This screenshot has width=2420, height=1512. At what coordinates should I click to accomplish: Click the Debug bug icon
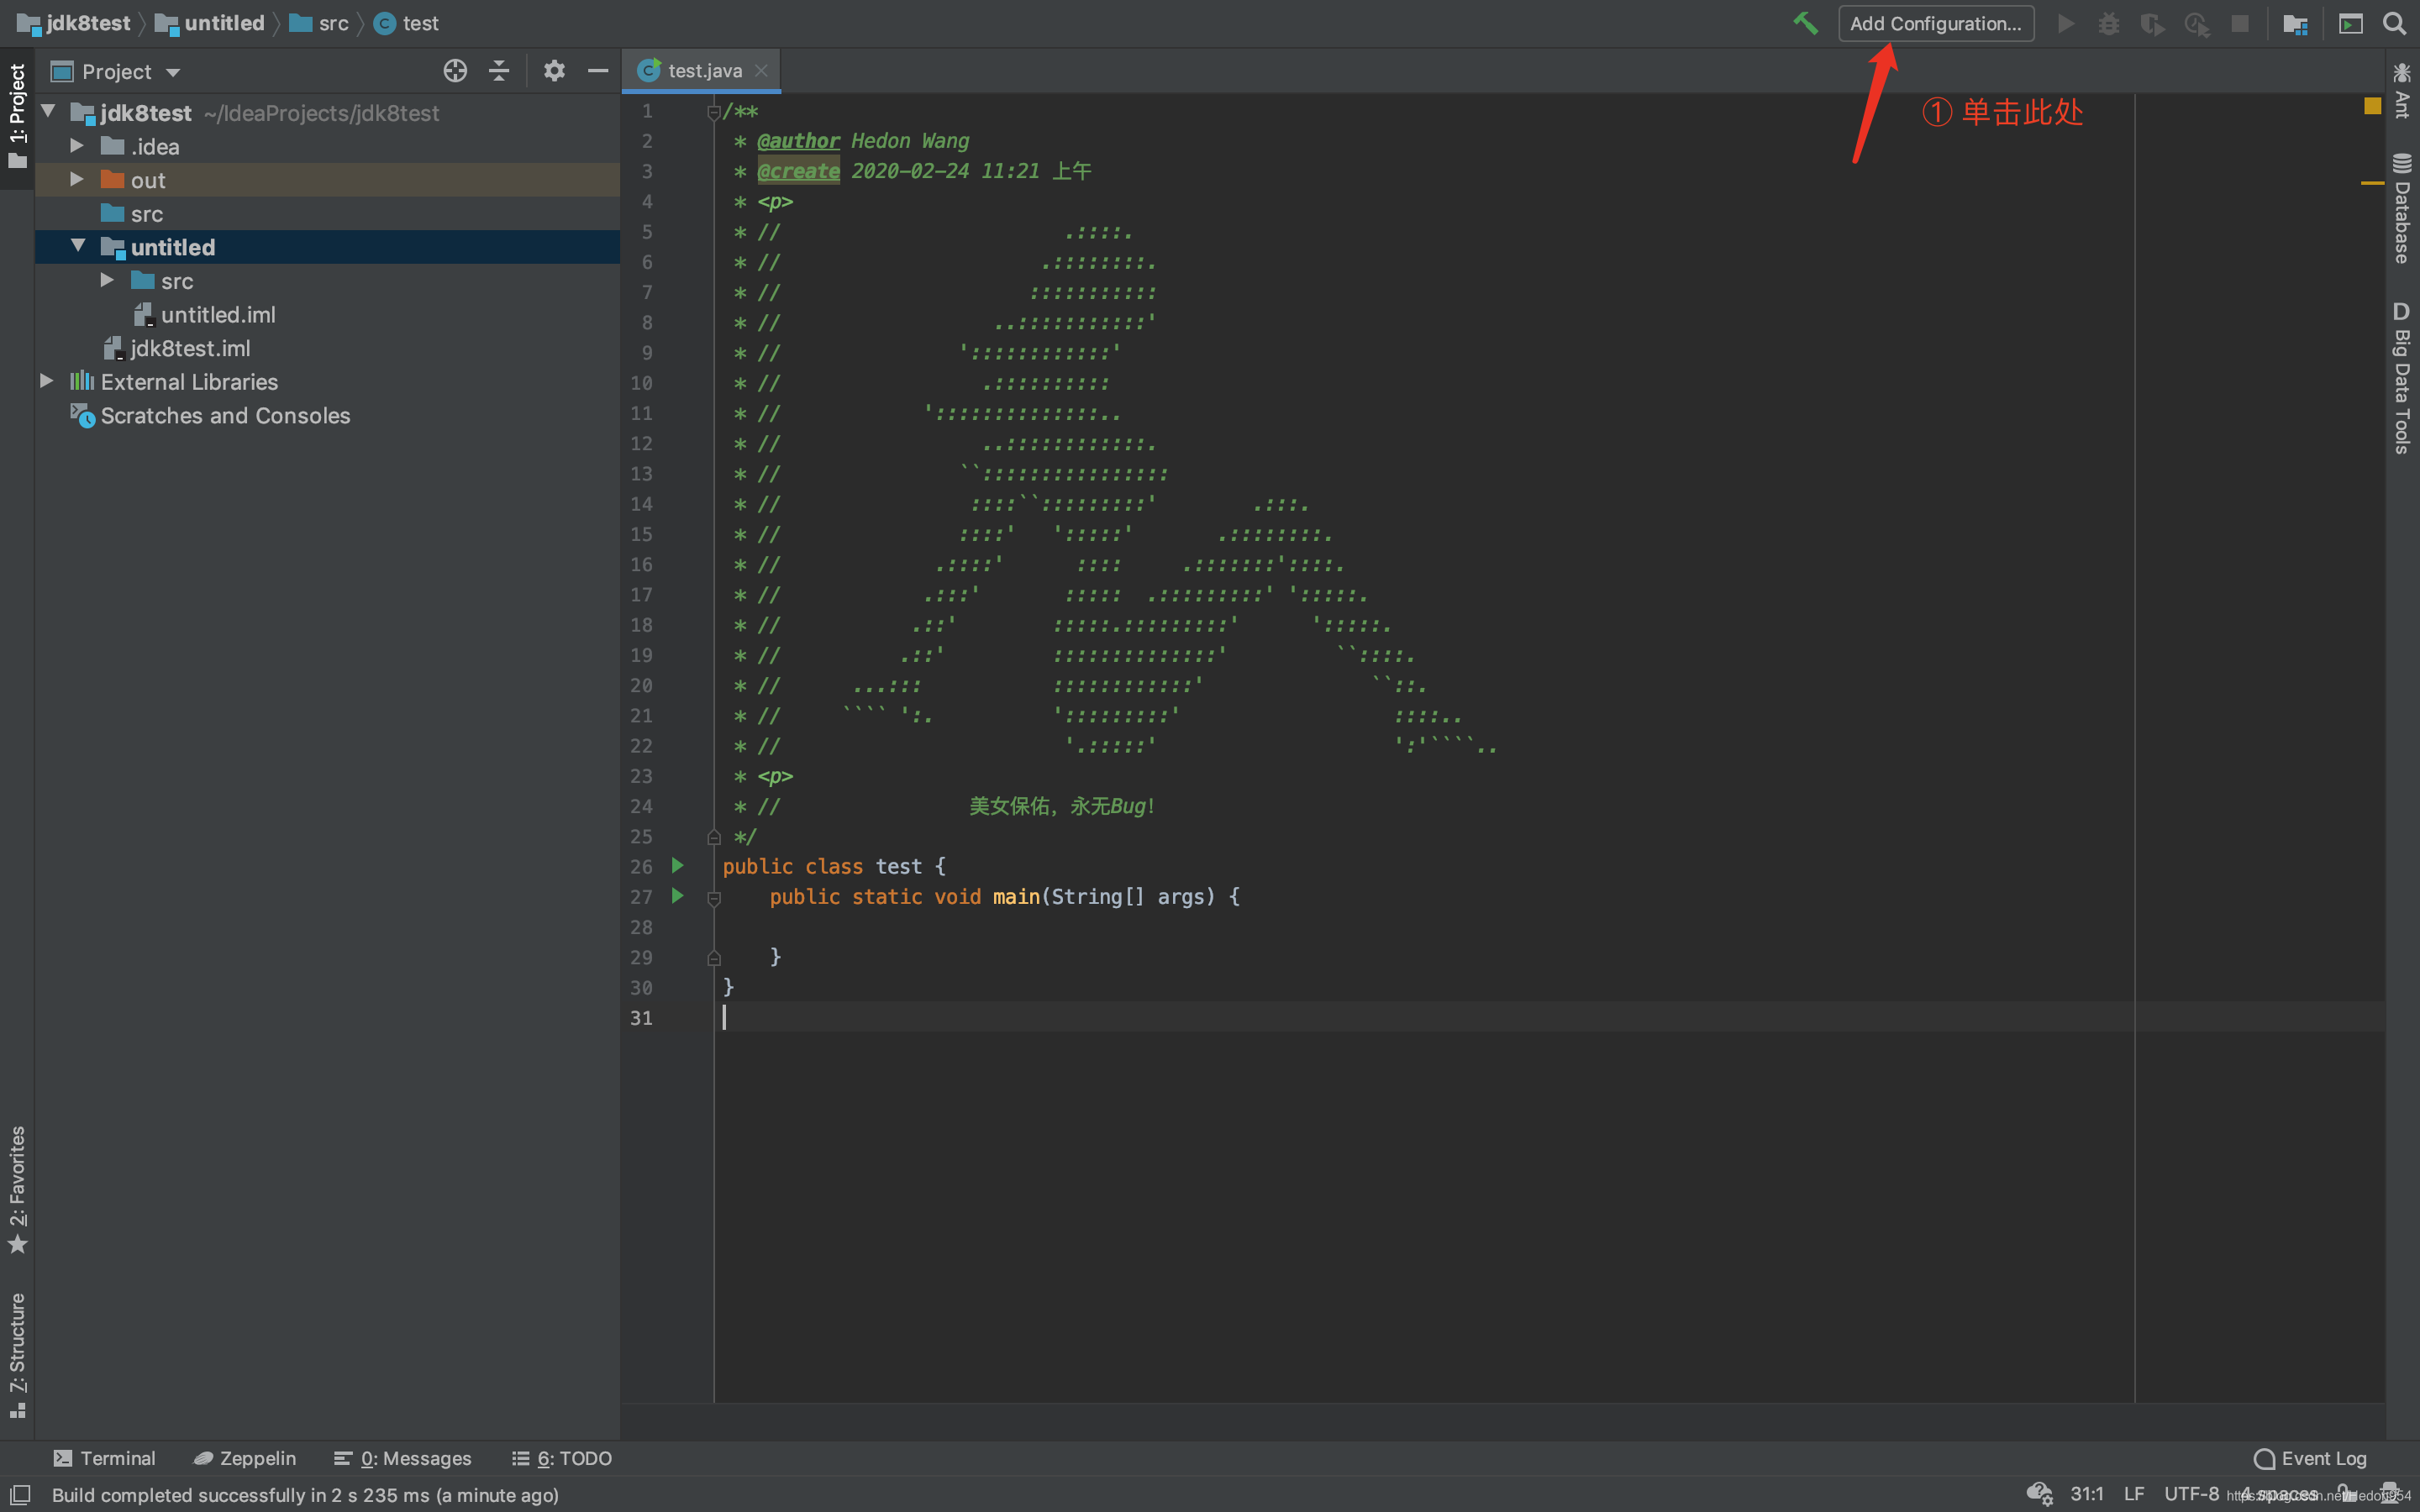(x=2109, y=23)
